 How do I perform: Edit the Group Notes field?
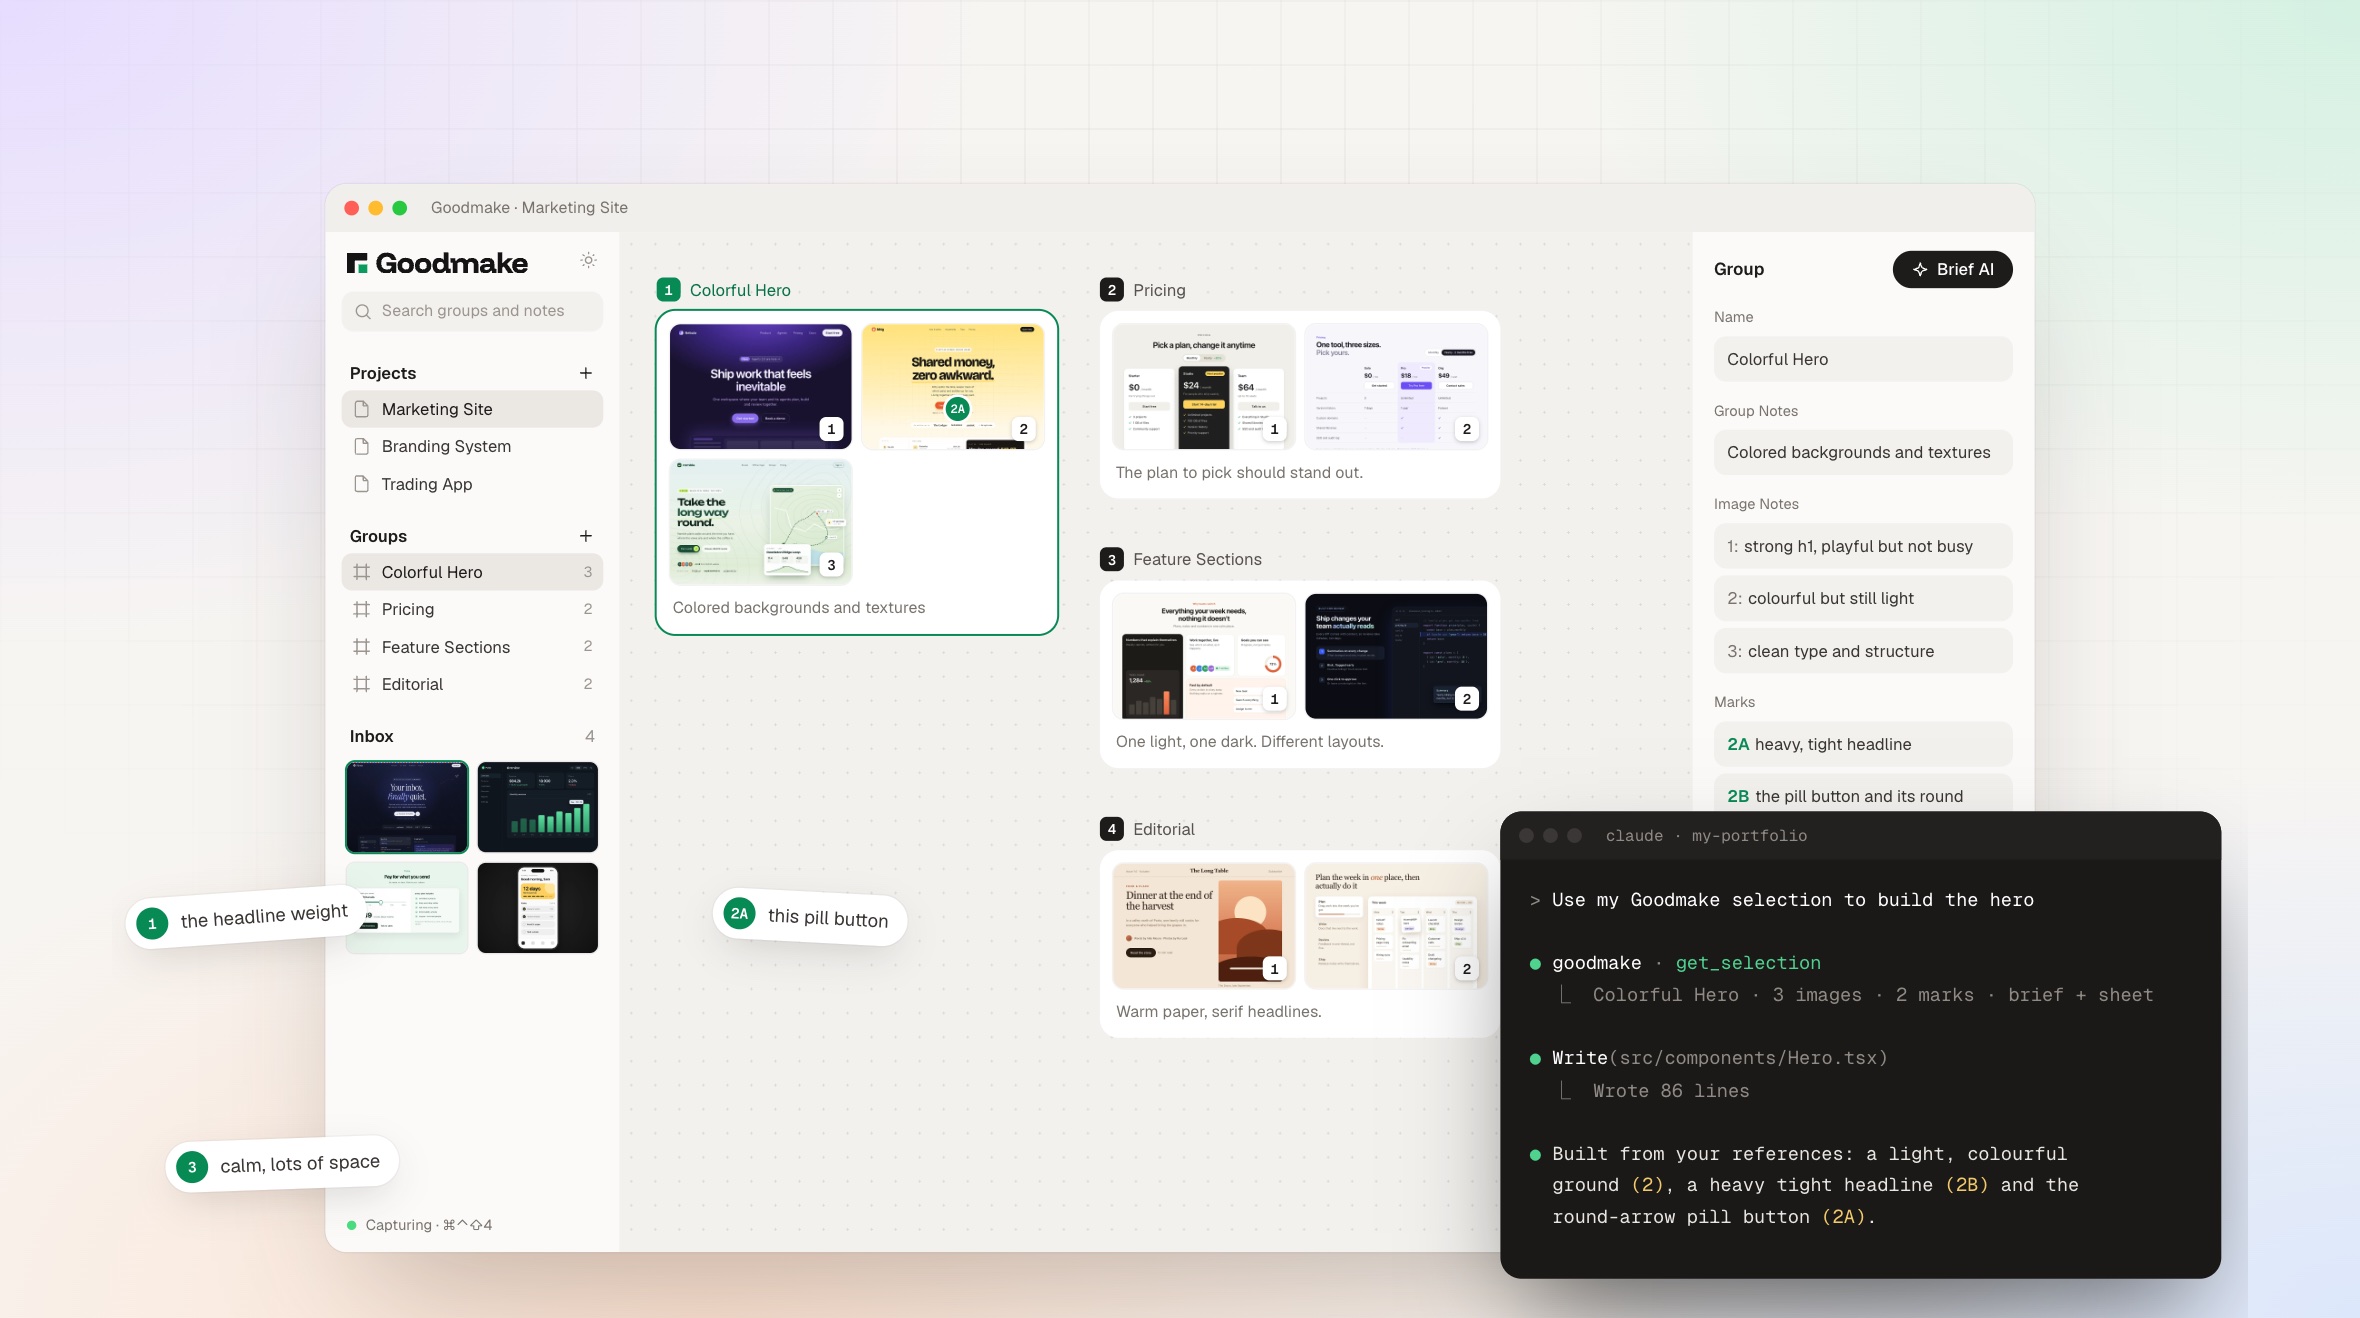pos(1862,452)
